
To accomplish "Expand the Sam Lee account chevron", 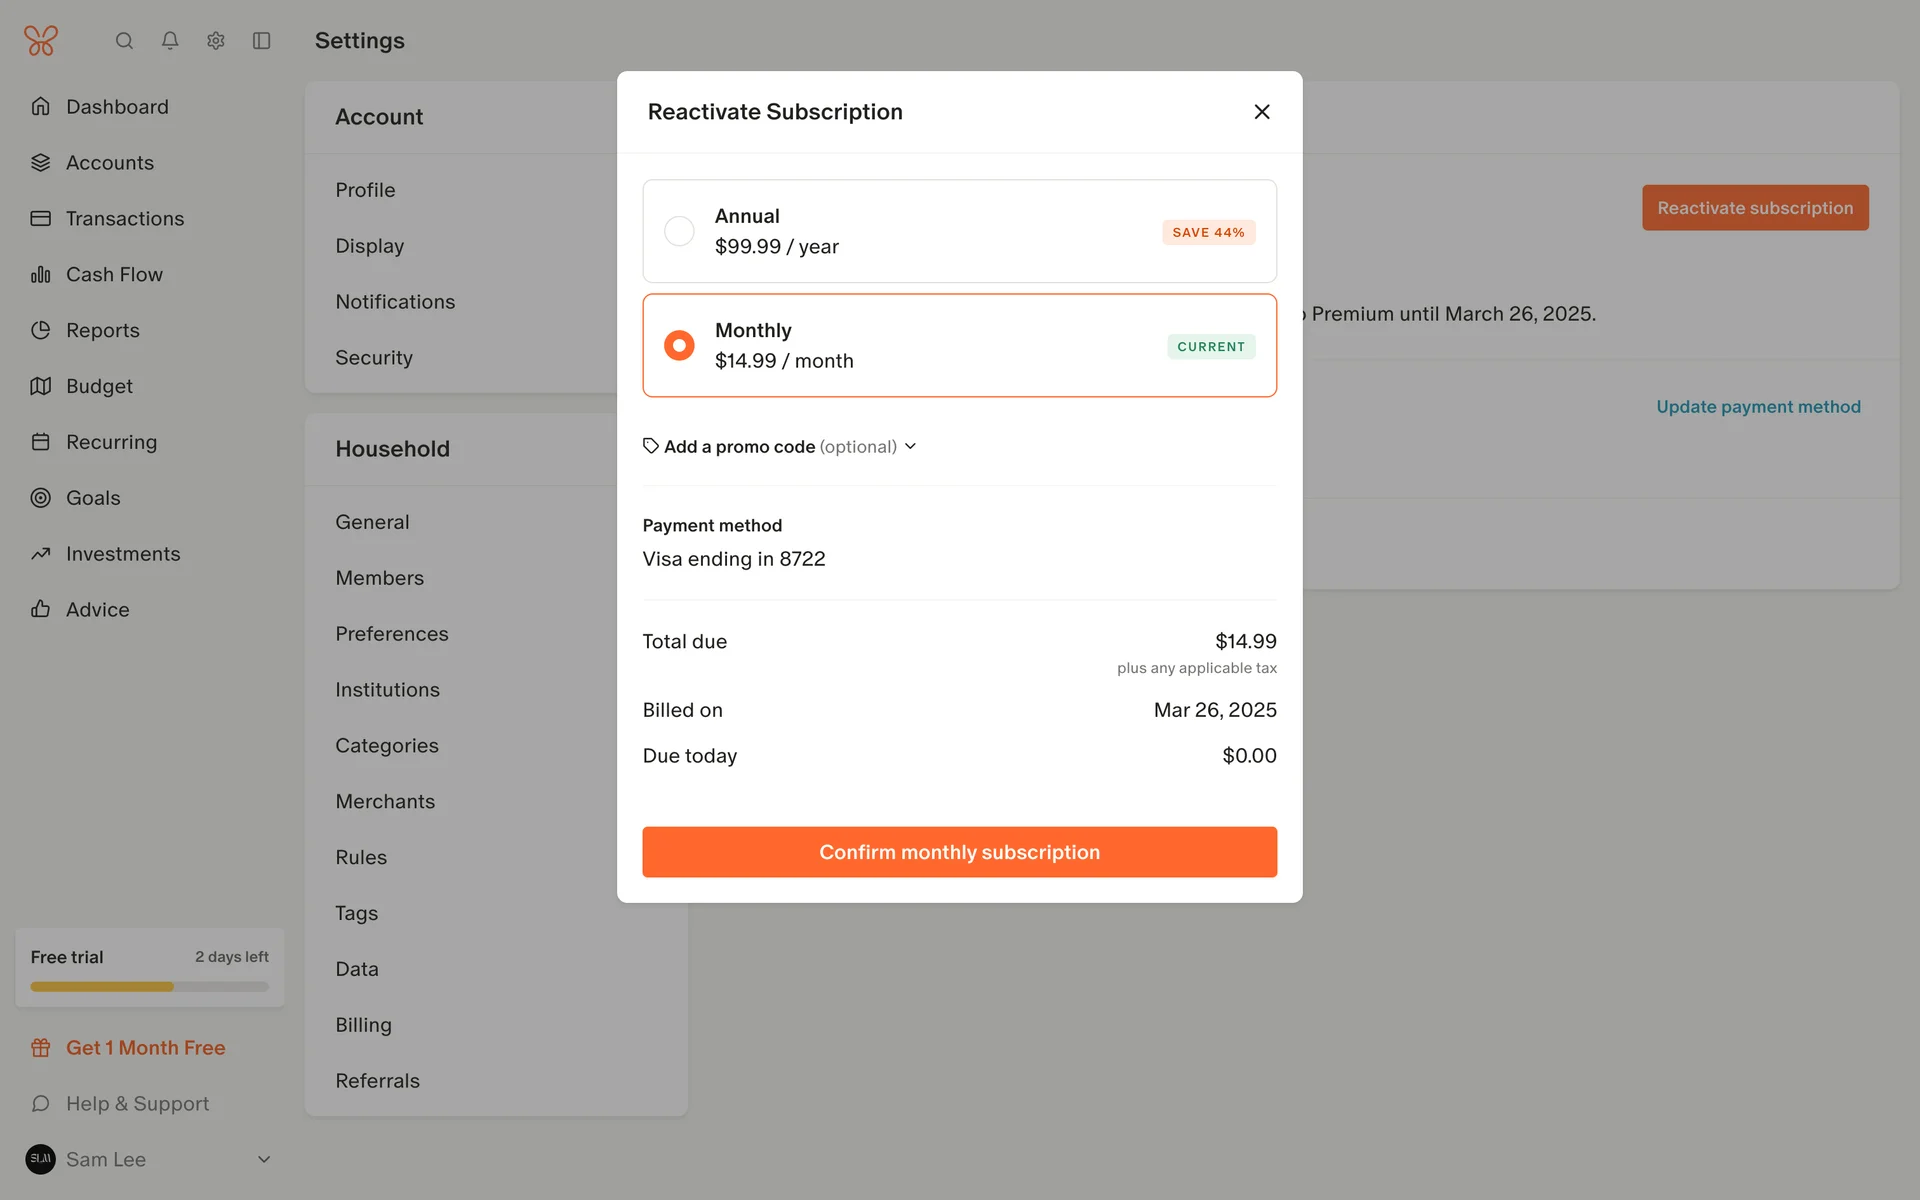I will [264, 1160].
